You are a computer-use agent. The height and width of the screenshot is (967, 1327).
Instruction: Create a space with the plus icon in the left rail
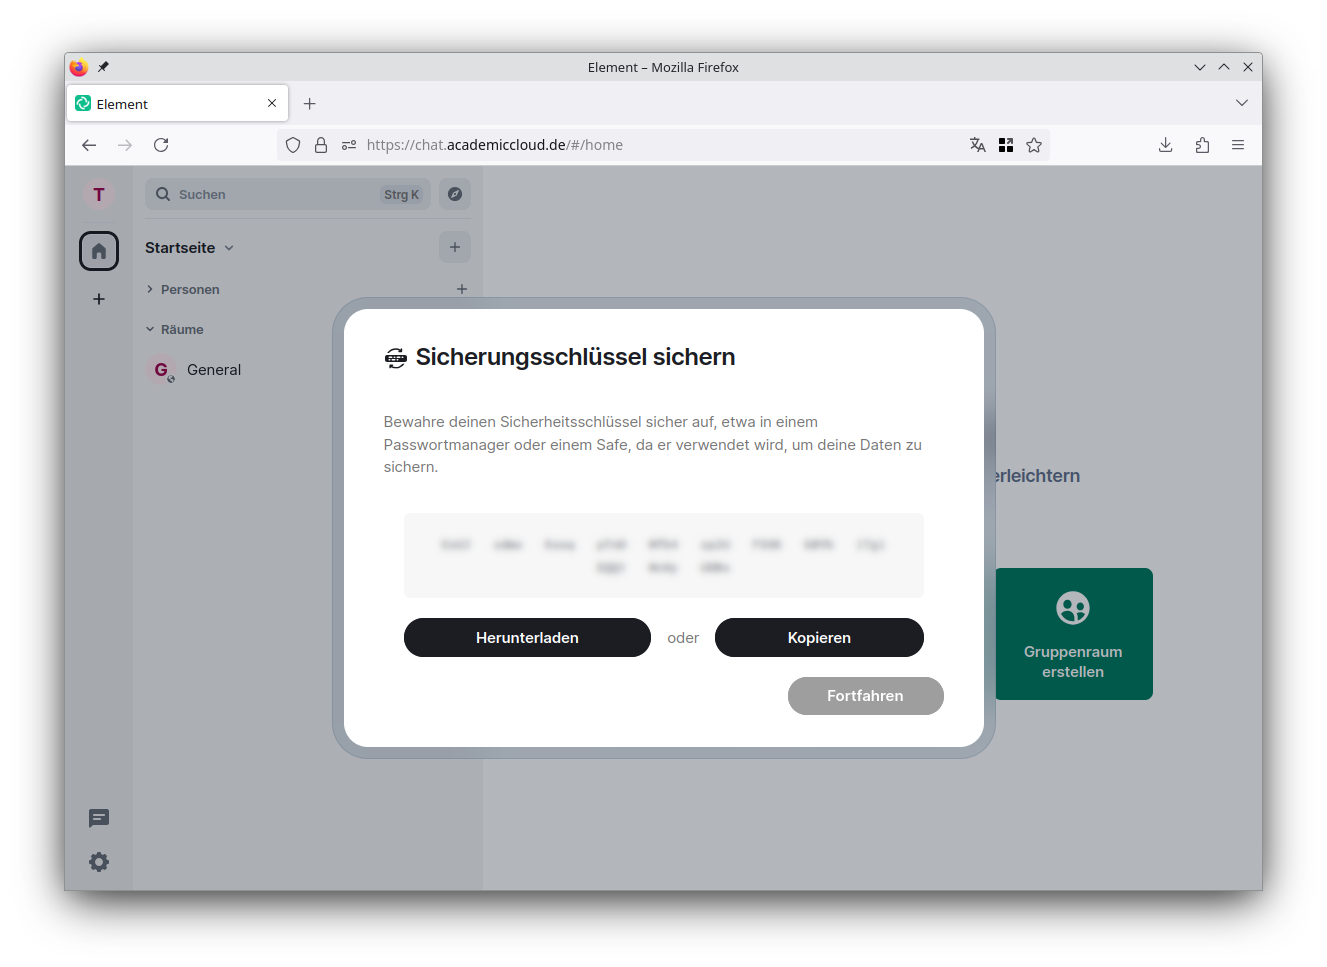point(99,299)
